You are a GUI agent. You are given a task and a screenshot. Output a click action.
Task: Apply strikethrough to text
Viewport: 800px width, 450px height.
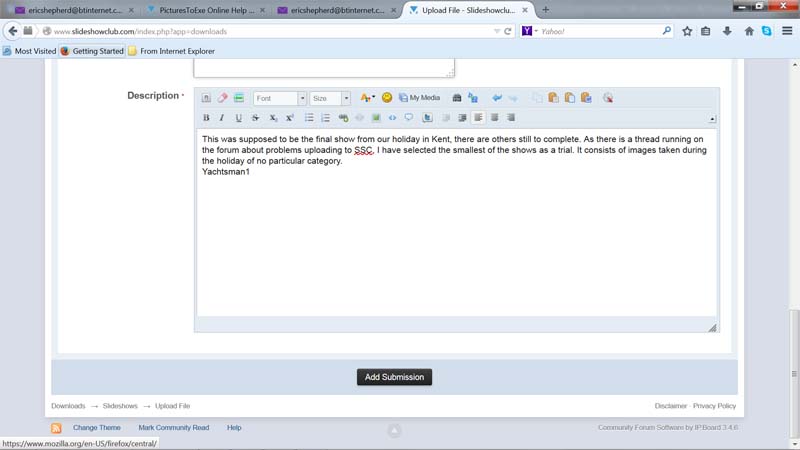256,118
